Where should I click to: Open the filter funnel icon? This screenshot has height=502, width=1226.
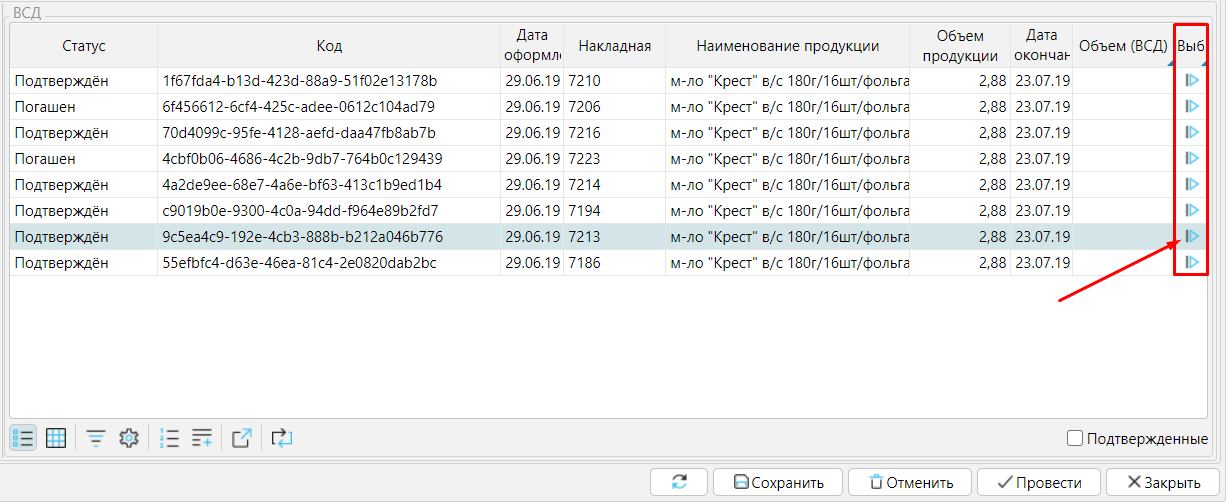click(96, 438)
